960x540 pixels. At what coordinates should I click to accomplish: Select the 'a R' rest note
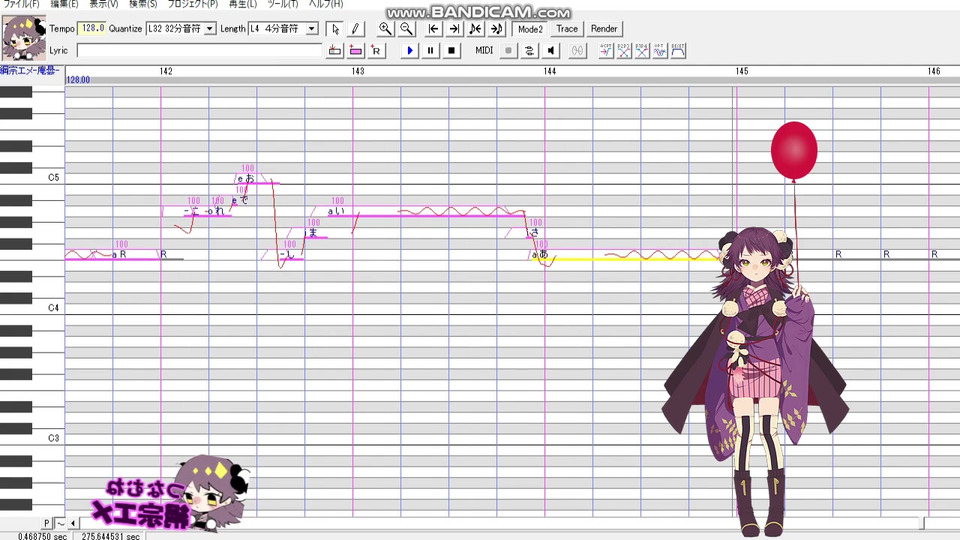[x=136, y=256]
